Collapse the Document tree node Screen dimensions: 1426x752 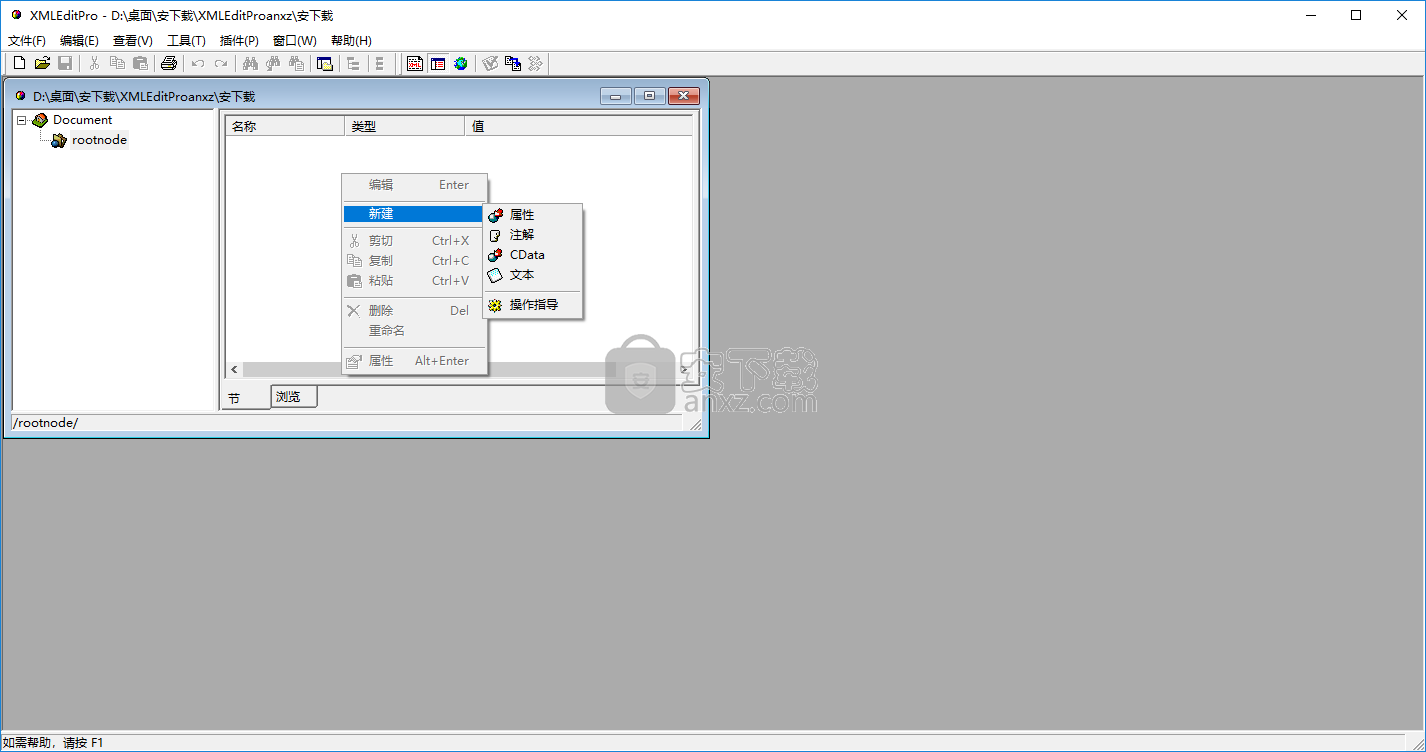coord(22,120)
